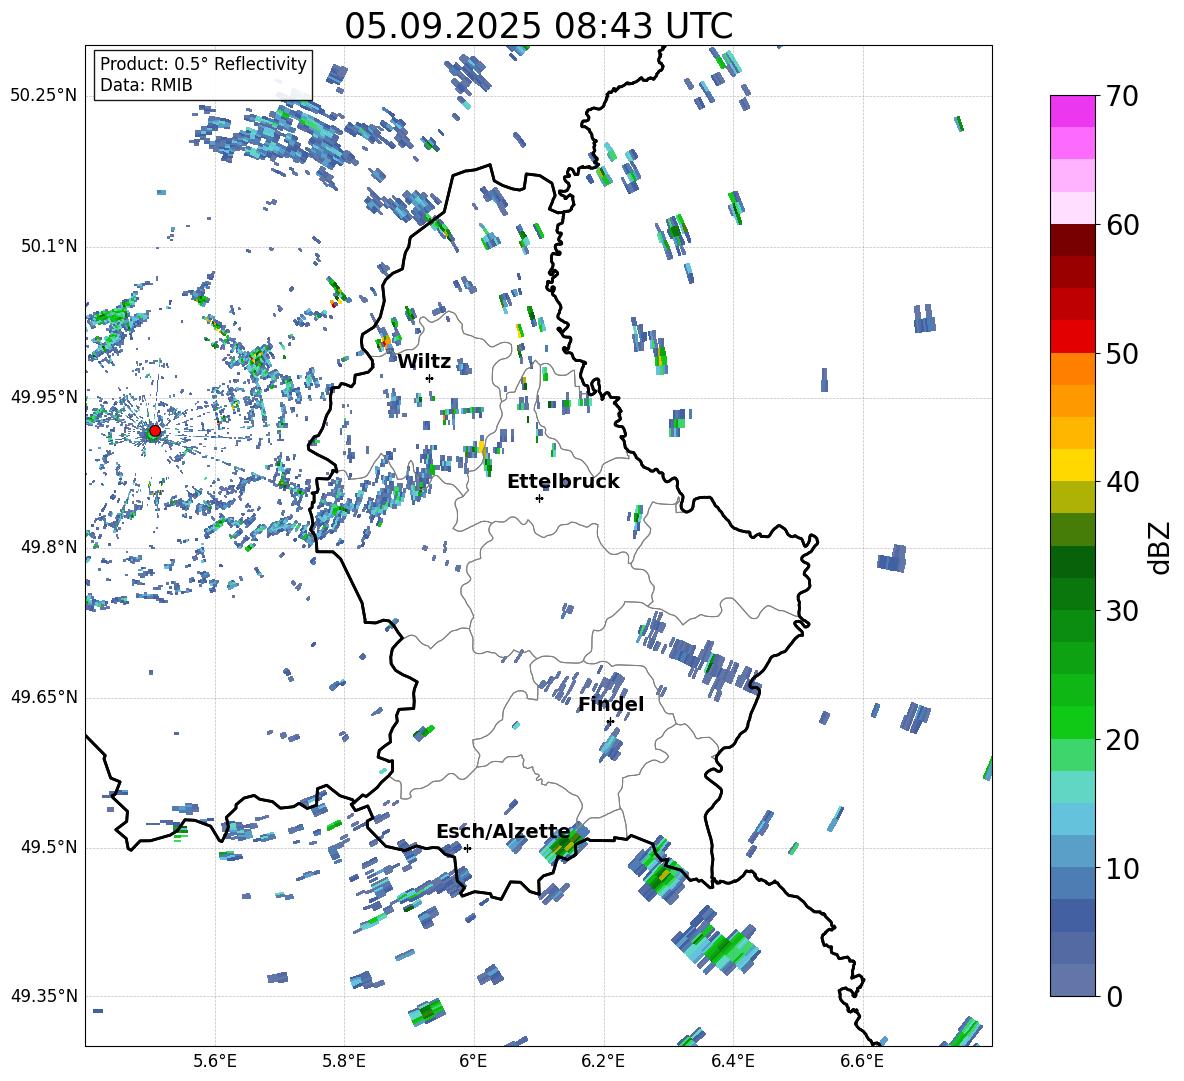This screenshot has height=1081, width=1184.
Task: Click the Product: 0.5° Reflectivity text
Action: 203,63
